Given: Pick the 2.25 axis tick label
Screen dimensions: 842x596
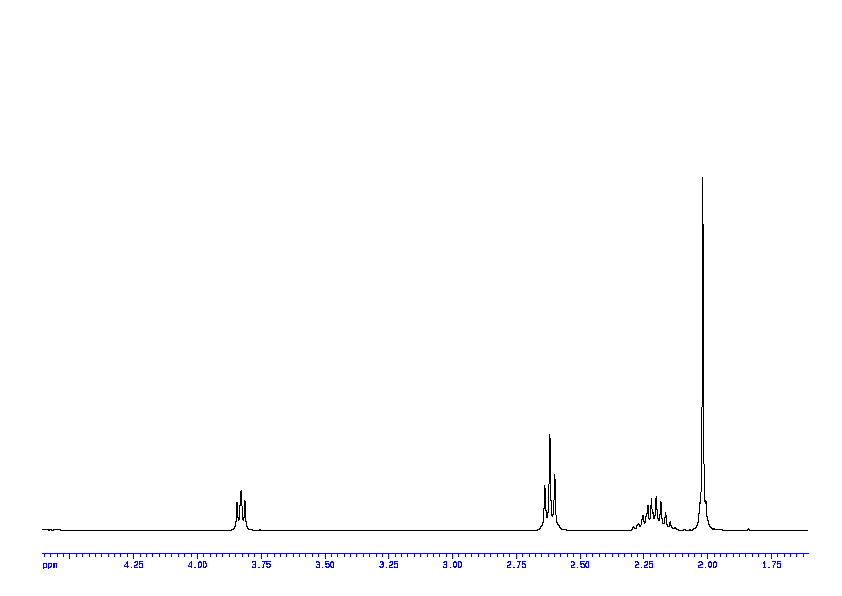Looking at the screenshot, I should pos(643,566).
